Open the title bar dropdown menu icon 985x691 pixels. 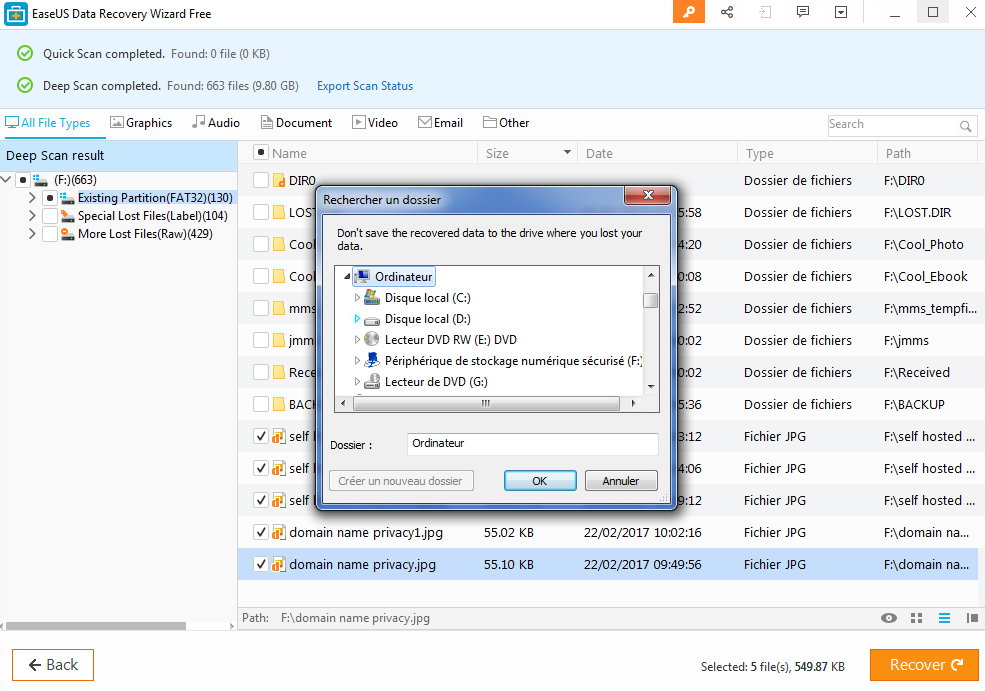point(841,12)
